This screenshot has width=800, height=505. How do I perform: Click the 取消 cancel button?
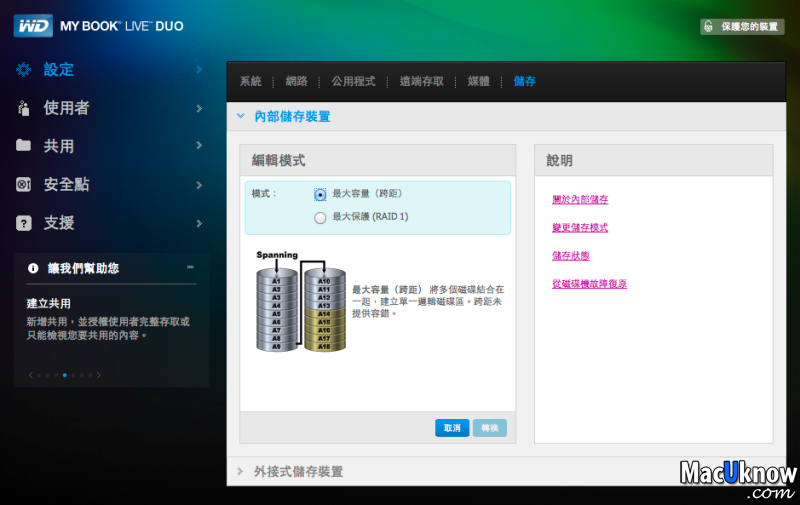point(452,428)
